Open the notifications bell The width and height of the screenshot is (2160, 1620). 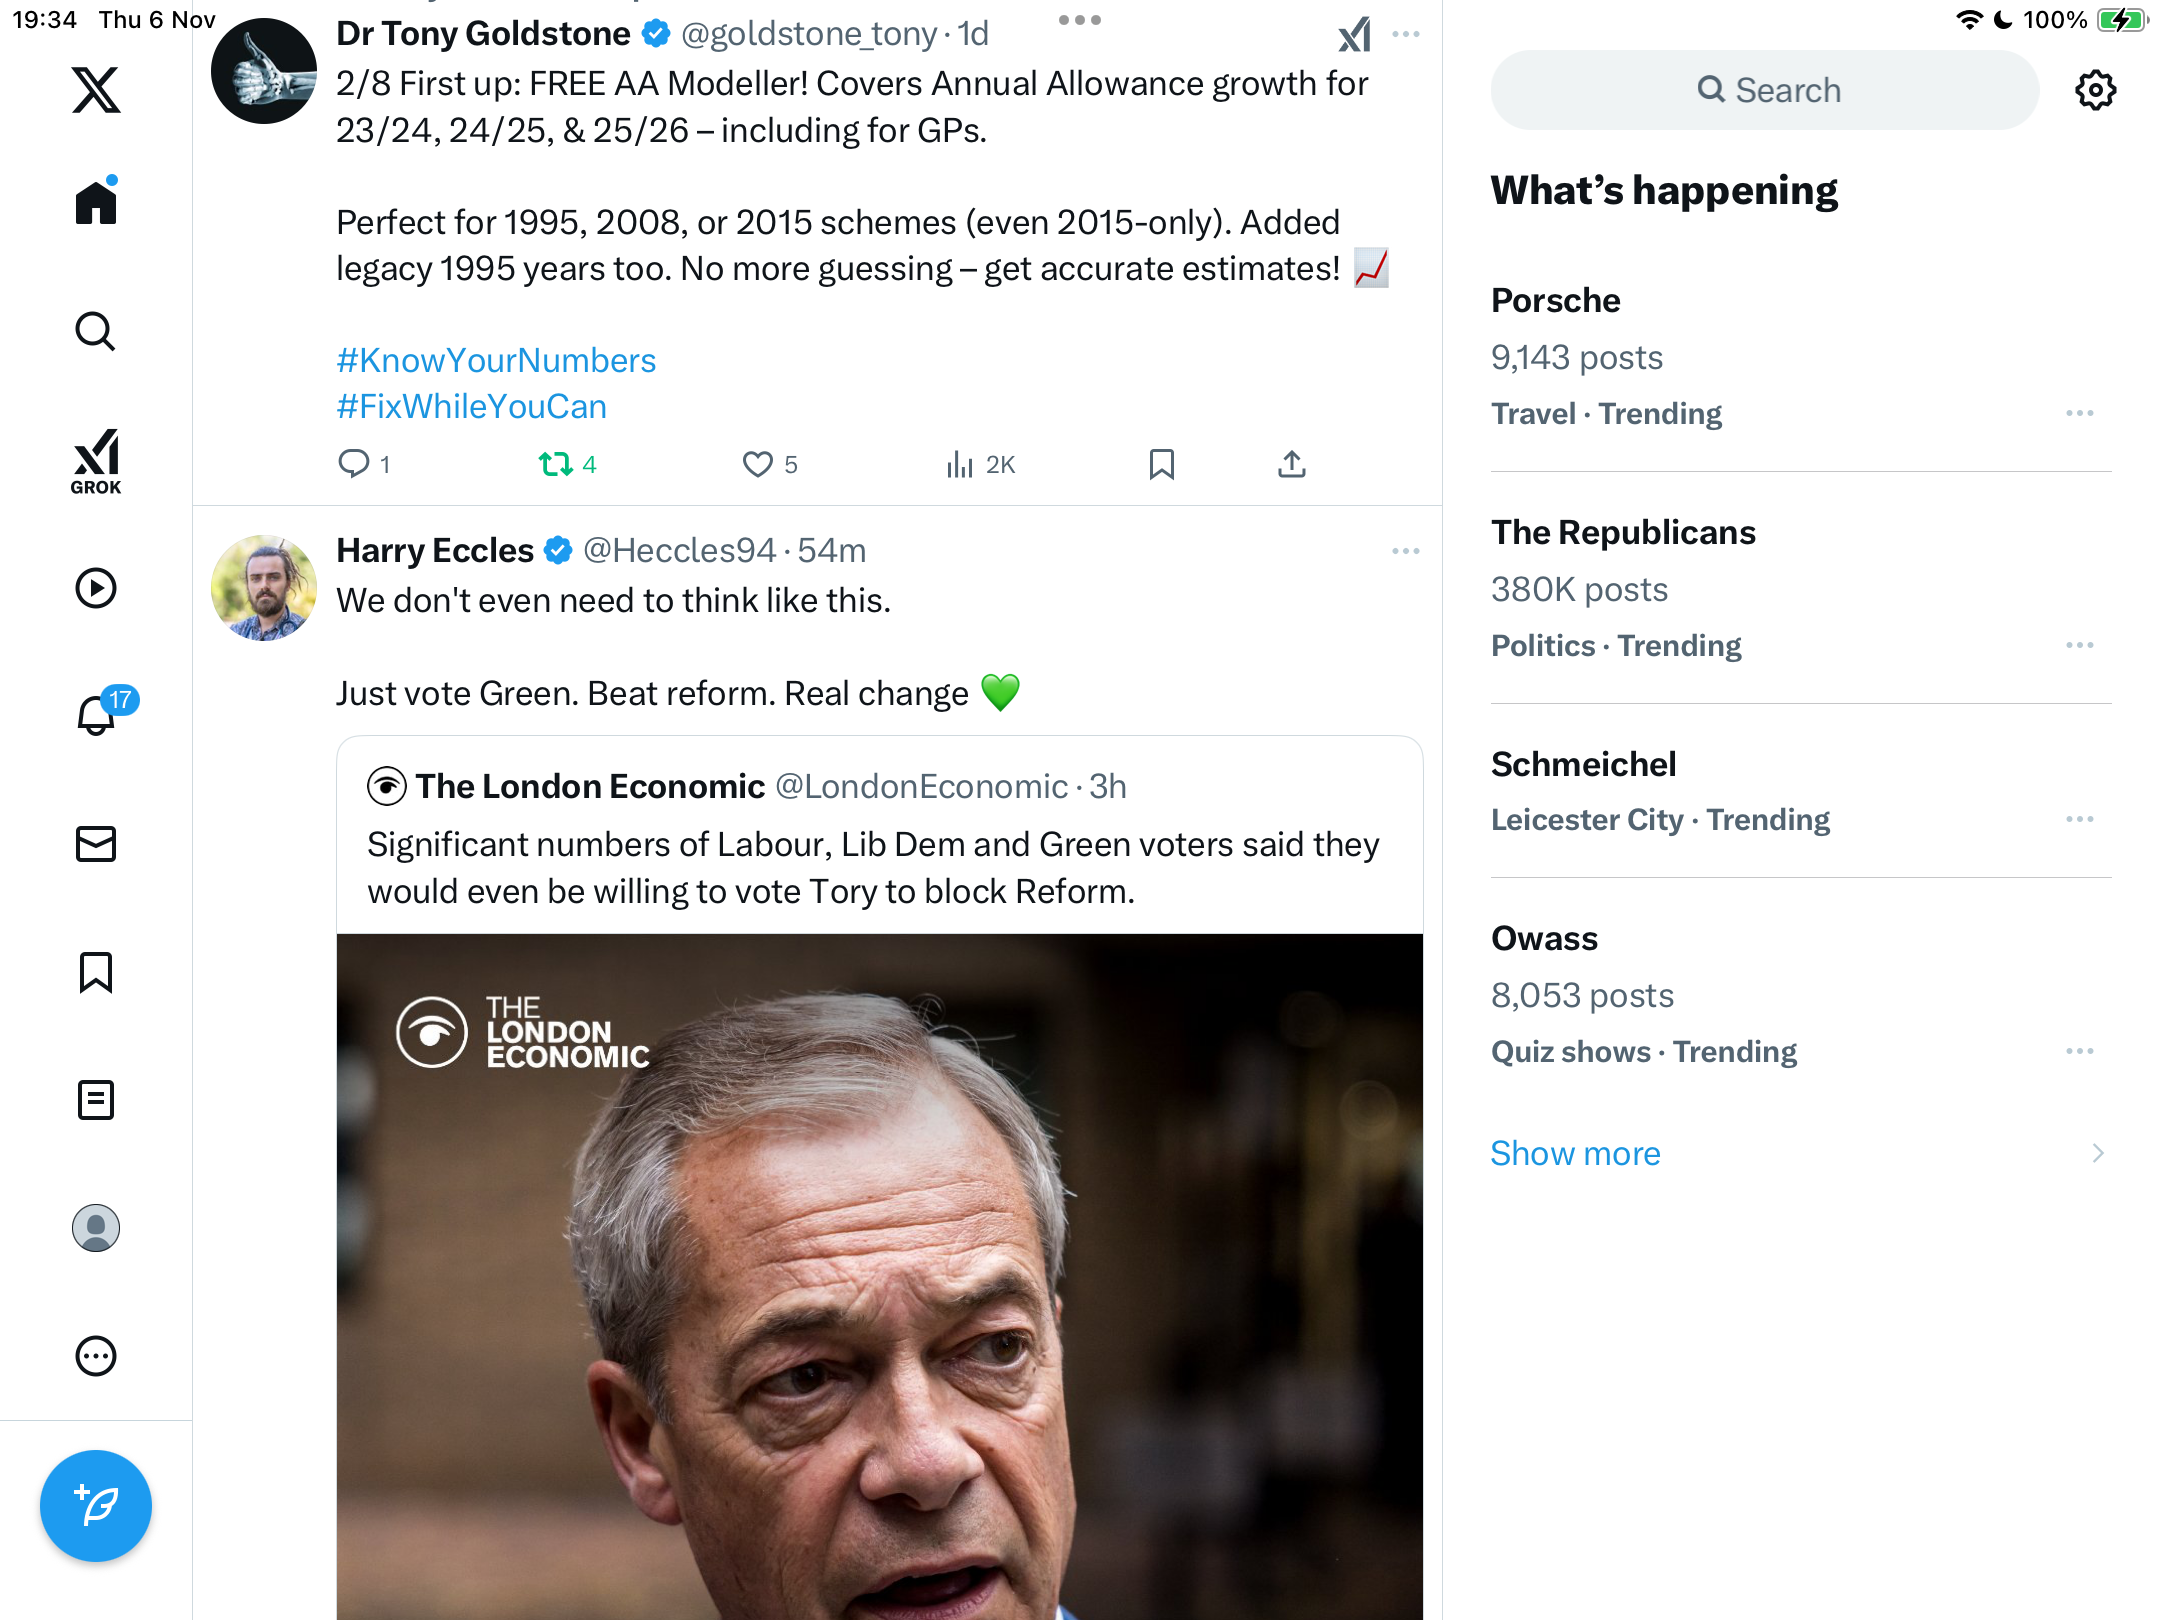click(x=96, y=715)
